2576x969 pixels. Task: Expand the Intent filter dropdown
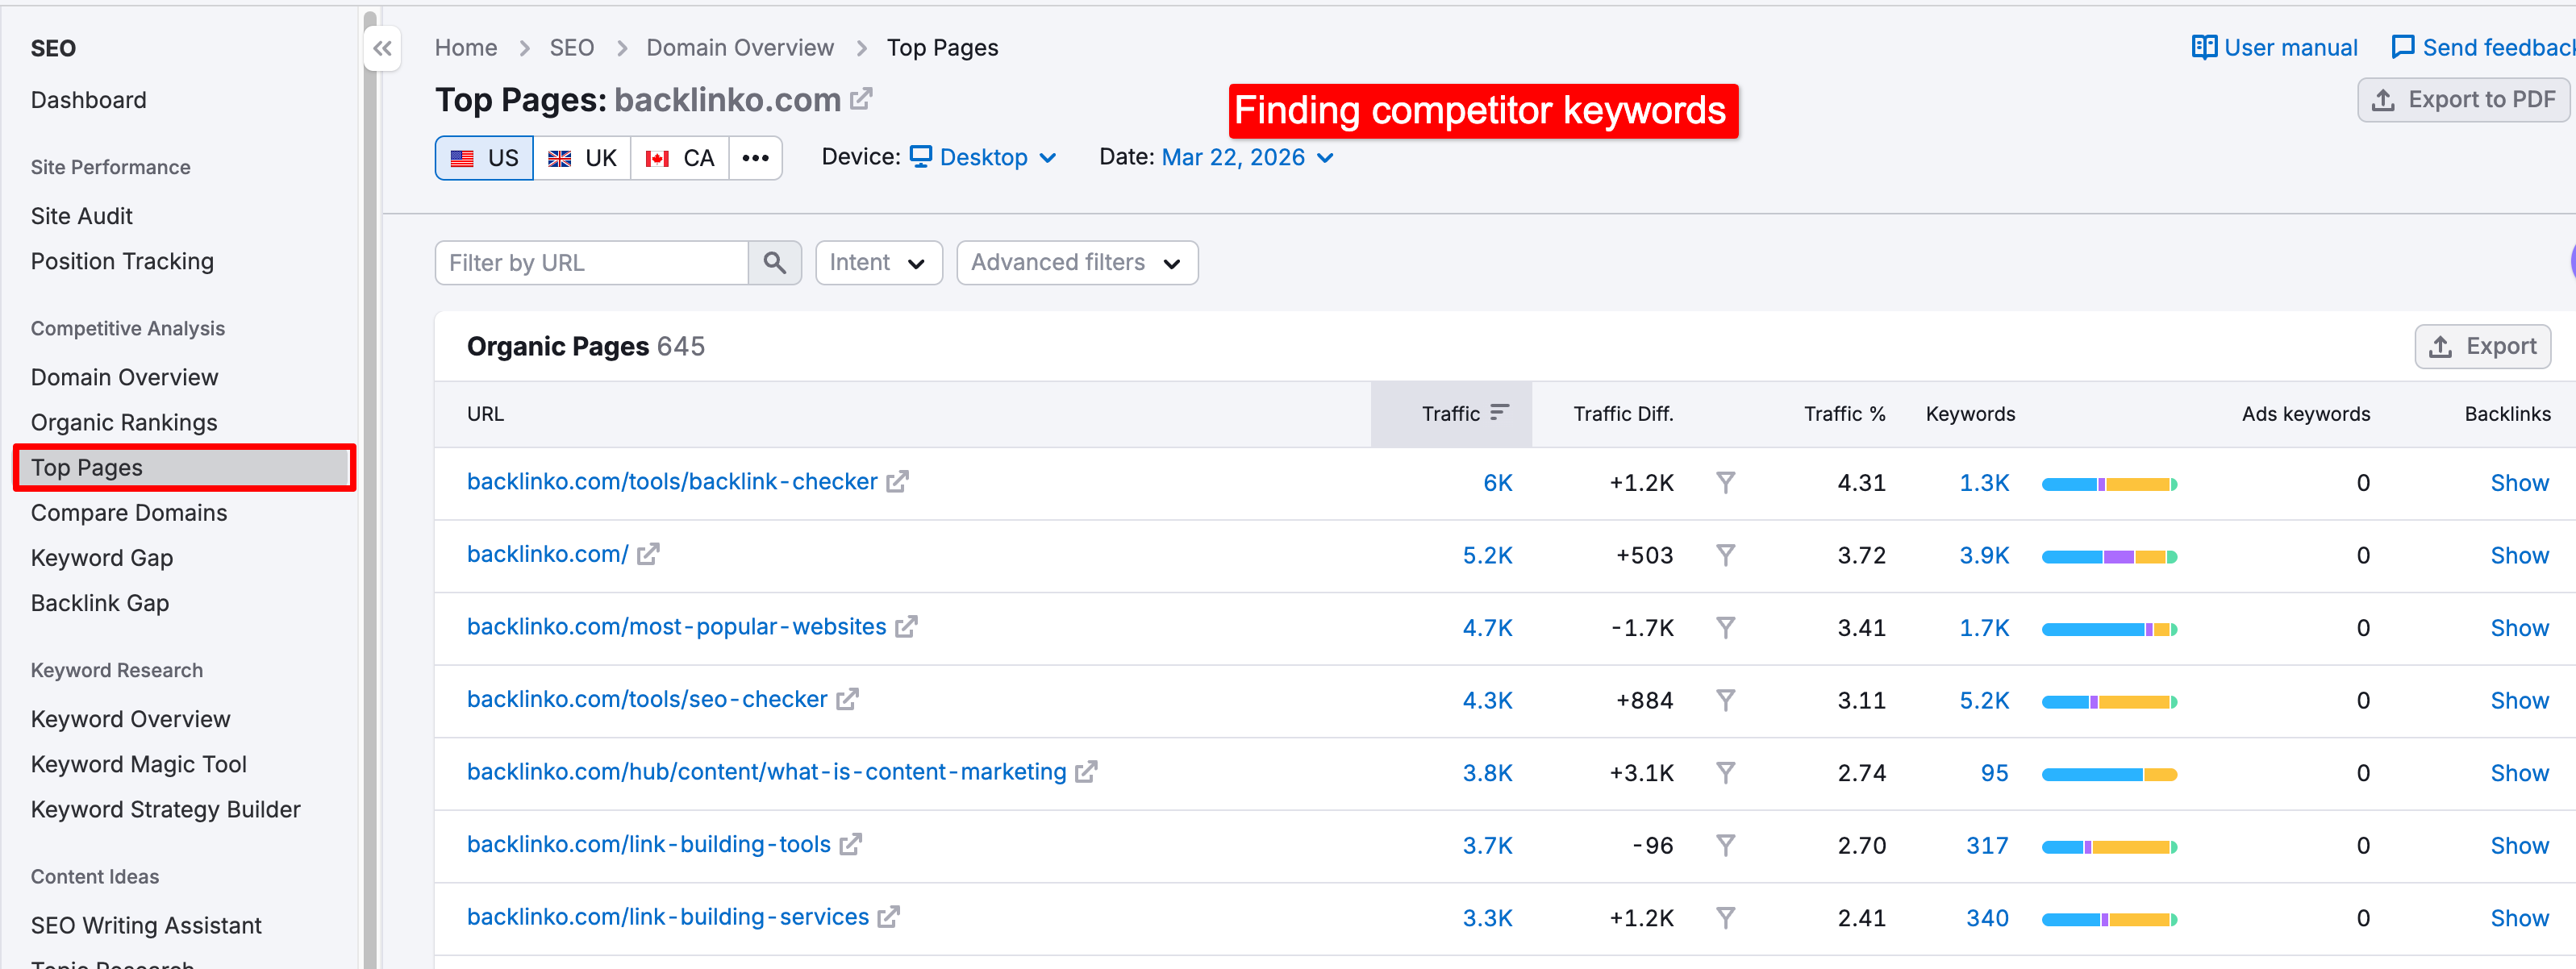(878, 263)
